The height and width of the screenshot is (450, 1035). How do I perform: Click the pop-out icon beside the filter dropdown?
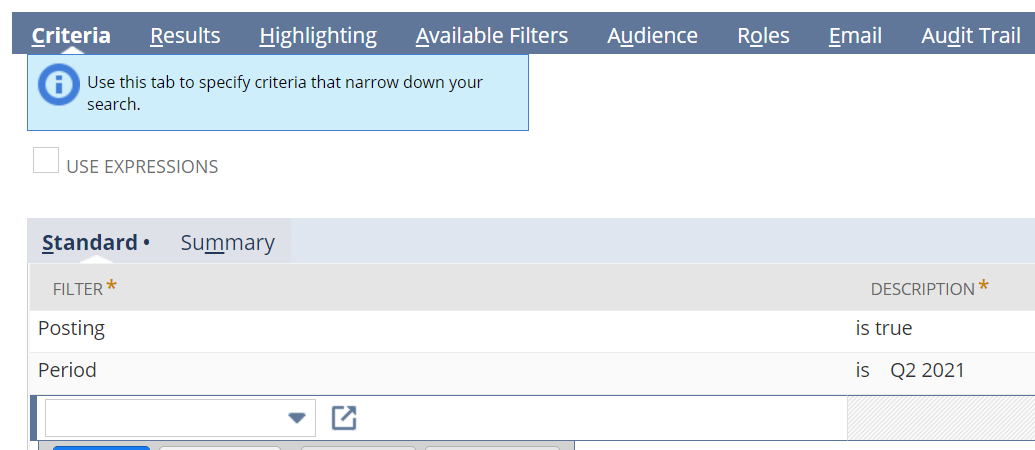coord(343,418)
